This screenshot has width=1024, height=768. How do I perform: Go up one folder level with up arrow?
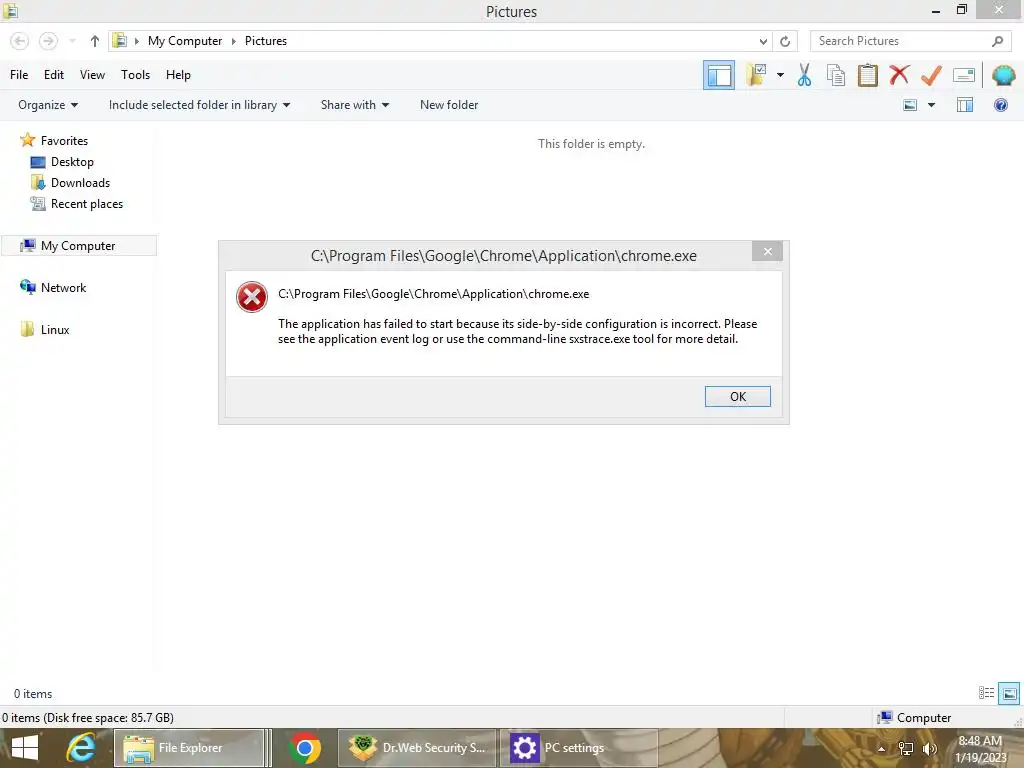(95, 41)
